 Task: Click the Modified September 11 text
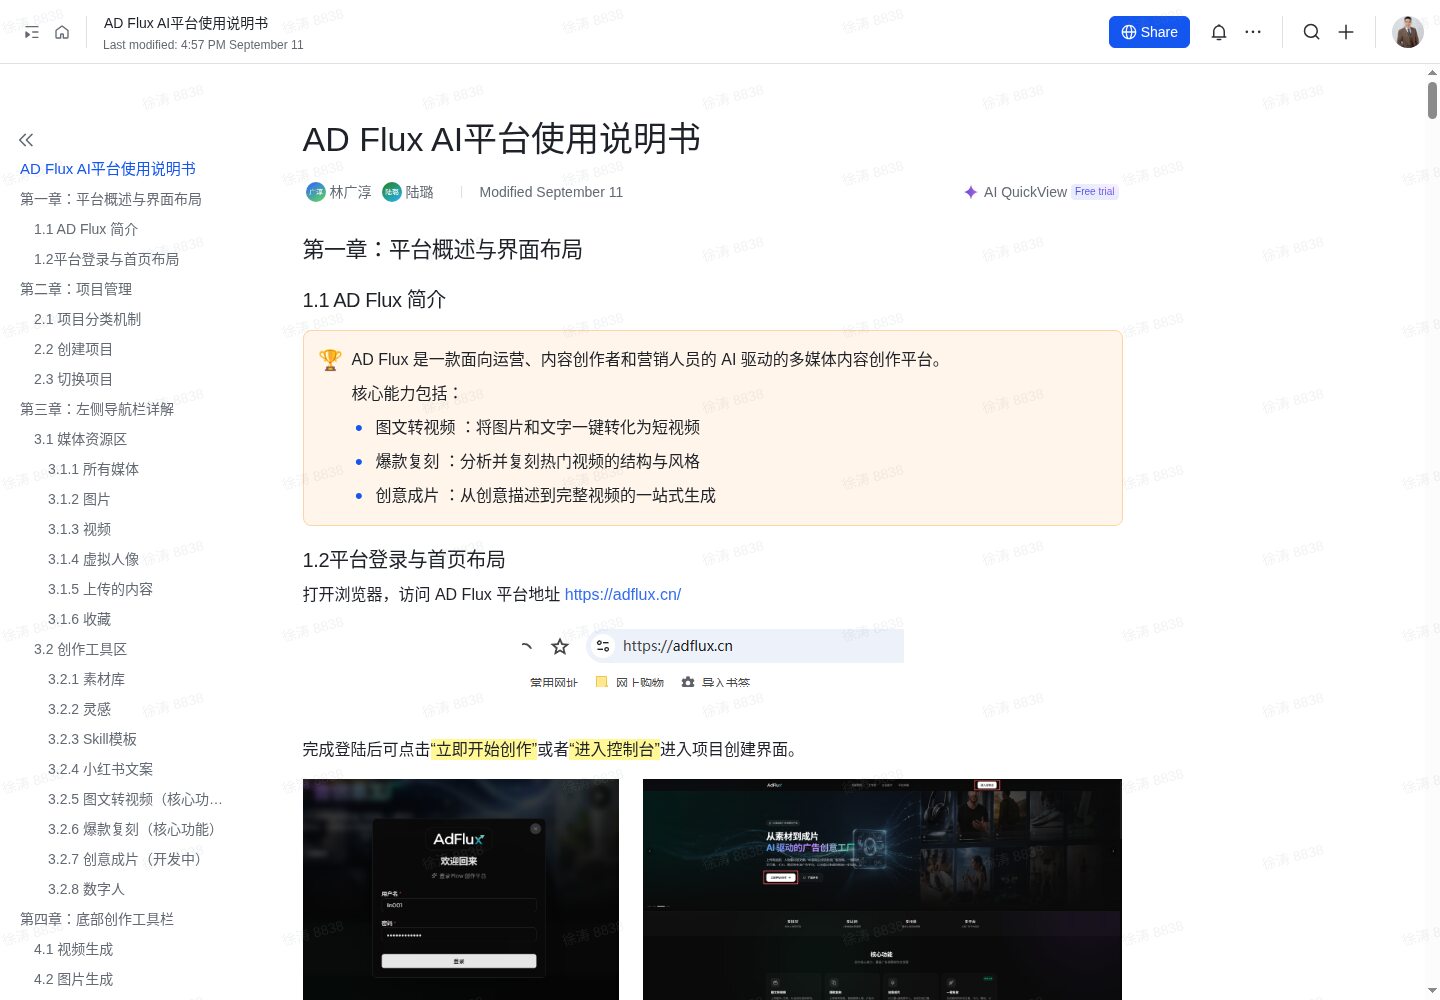pyautogui.click(x=551, y=192)
